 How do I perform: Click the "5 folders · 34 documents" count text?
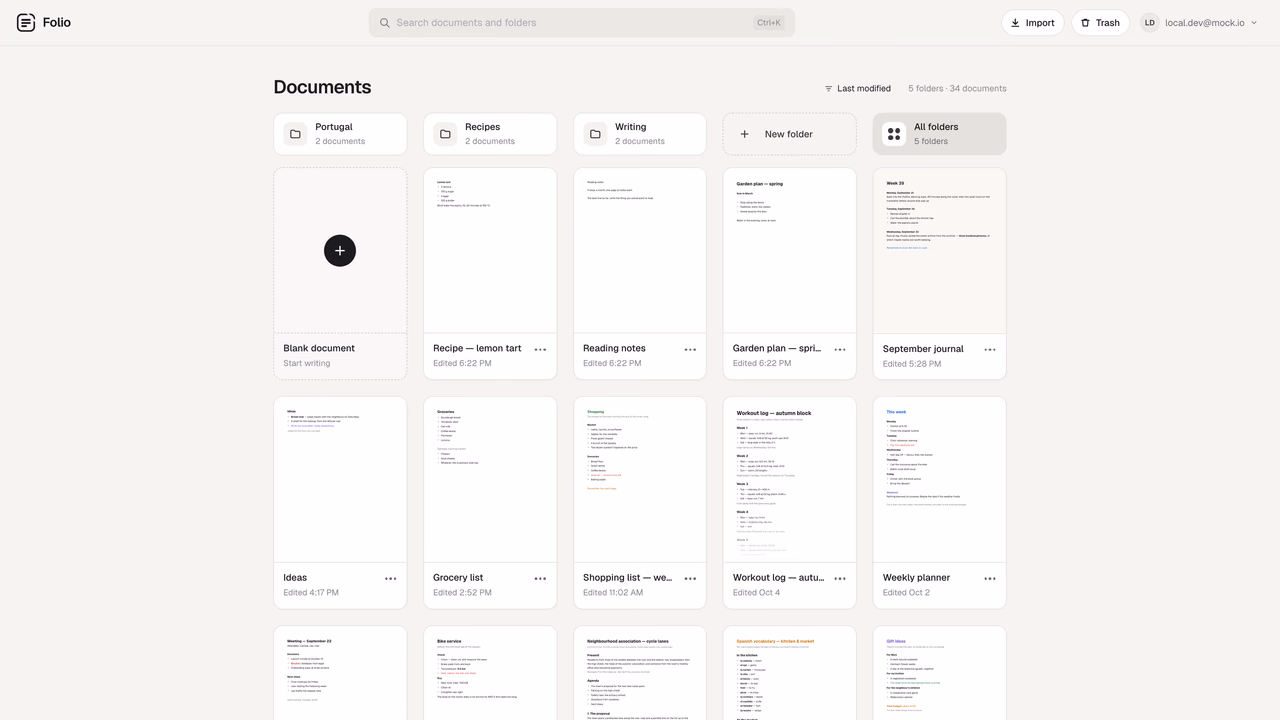(x=957, y=88)
